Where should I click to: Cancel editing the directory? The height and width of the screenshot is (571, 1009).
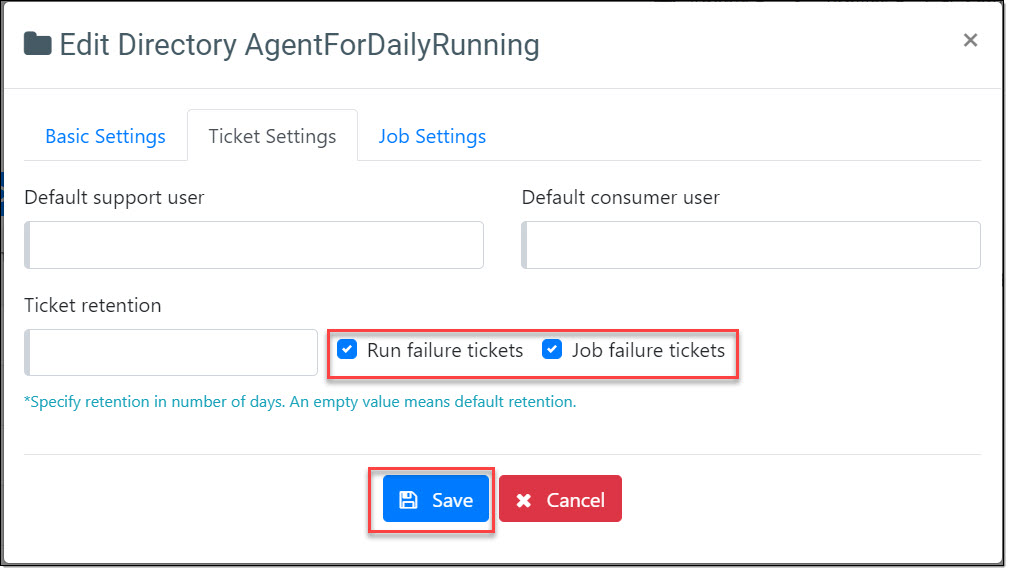[560, 499]
